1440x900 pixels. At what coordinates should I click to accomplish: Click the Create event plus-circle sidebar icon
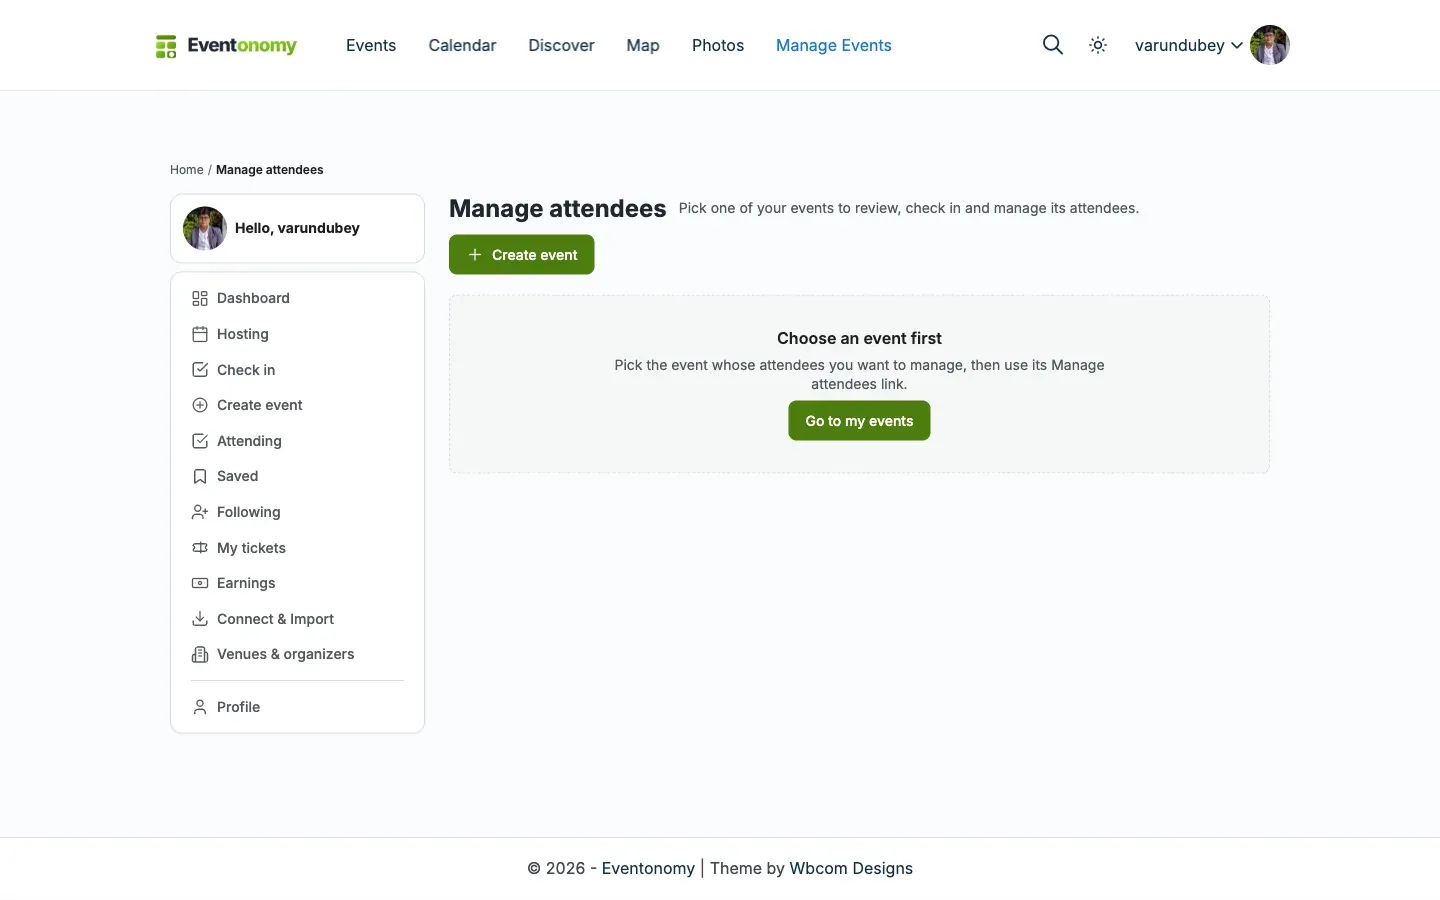200,405
